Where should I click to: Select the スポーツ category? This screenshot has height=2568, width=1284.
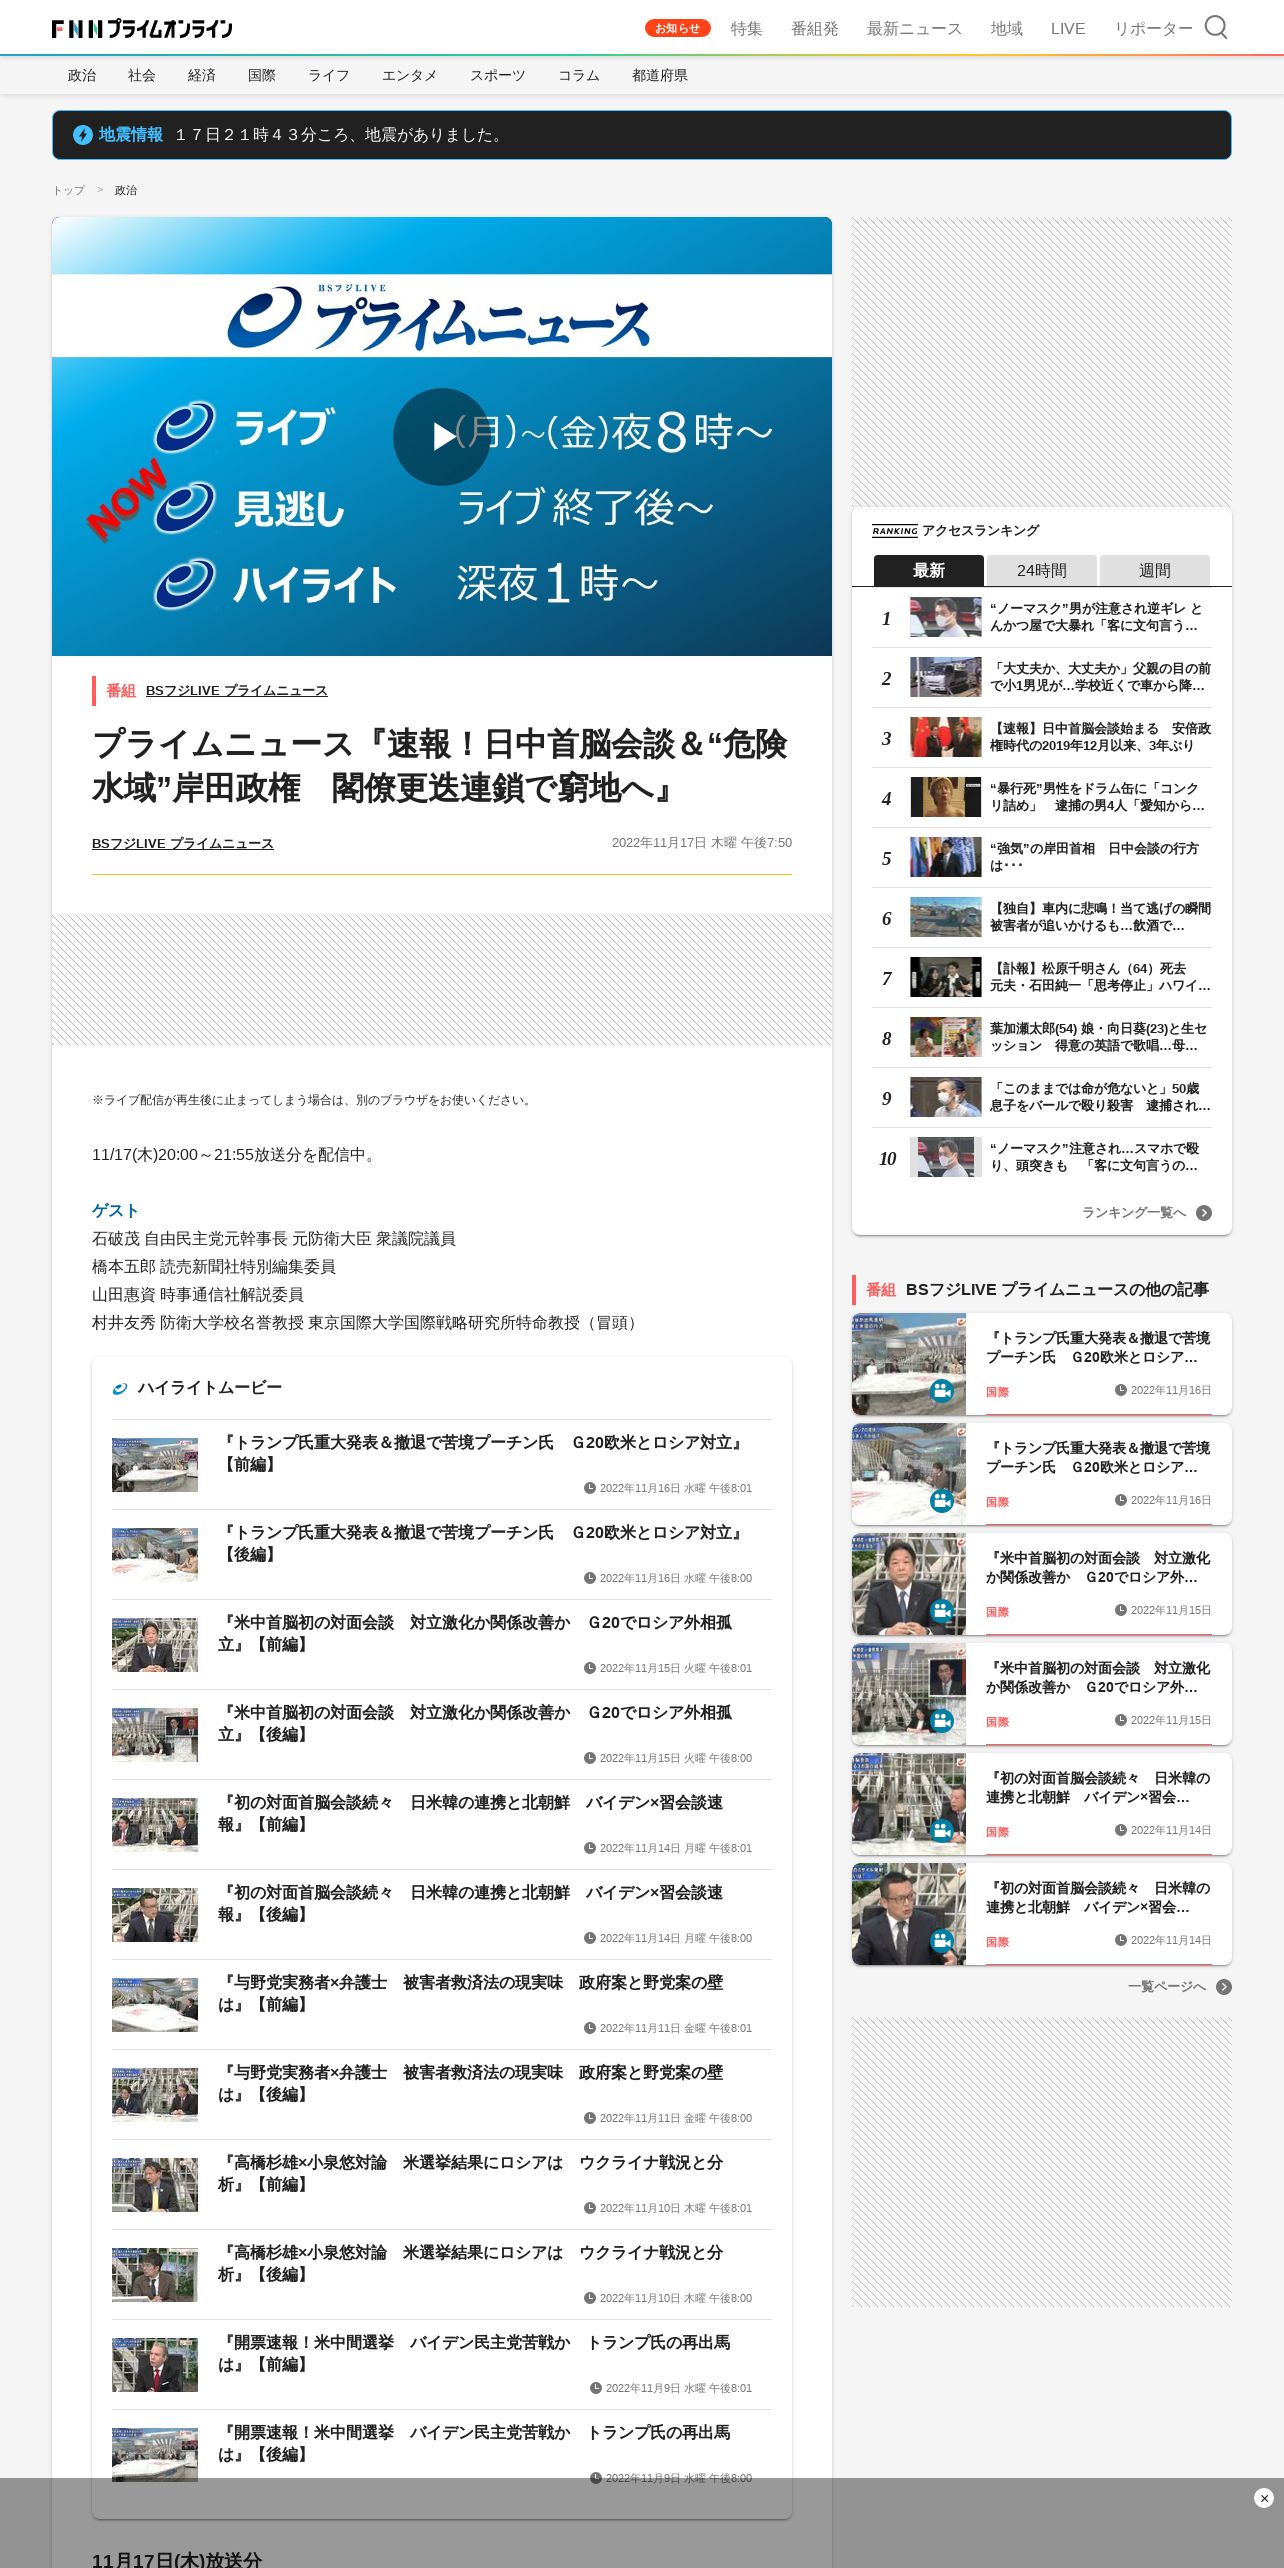coord(497,75)
